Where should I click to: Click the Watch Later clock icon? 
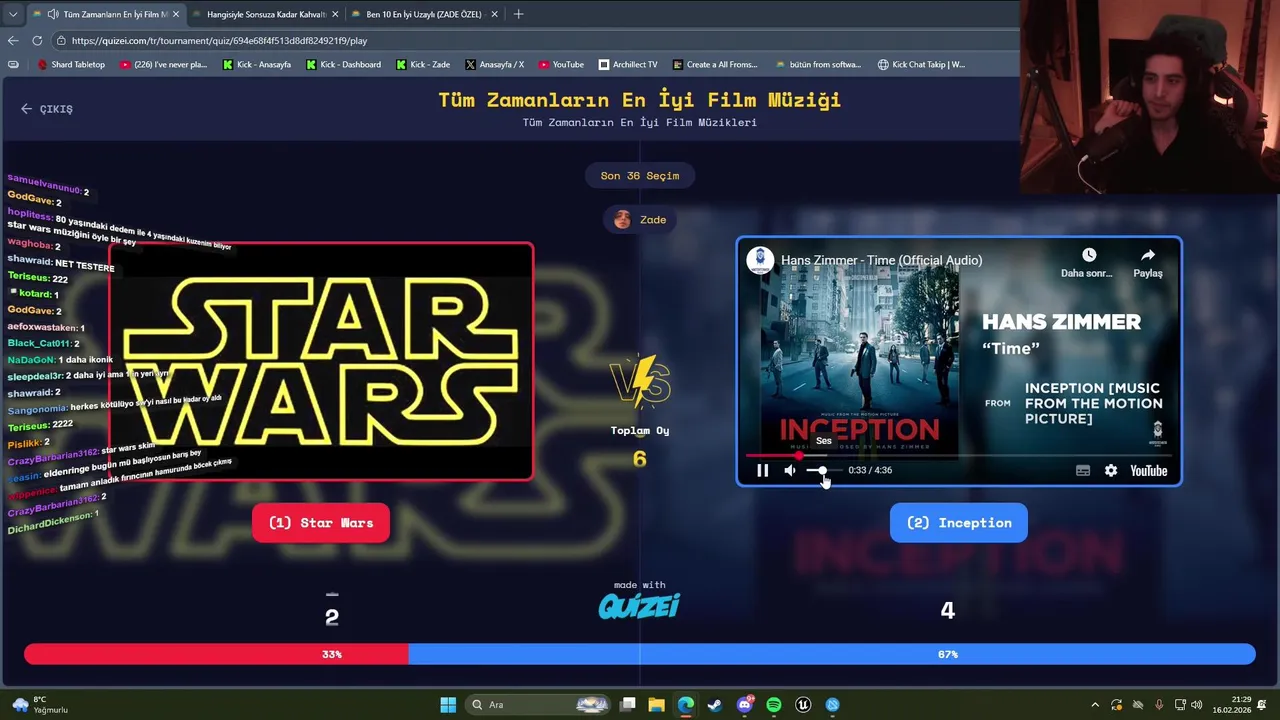pos(1088,256)
